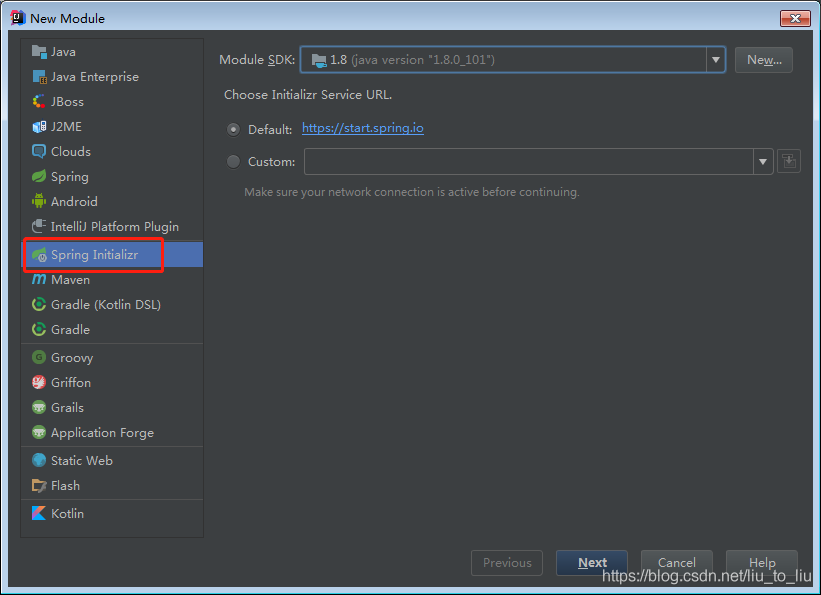Click the Java folder icon
821x595 pixels.
pyautogui.click(x=39, y=51)
